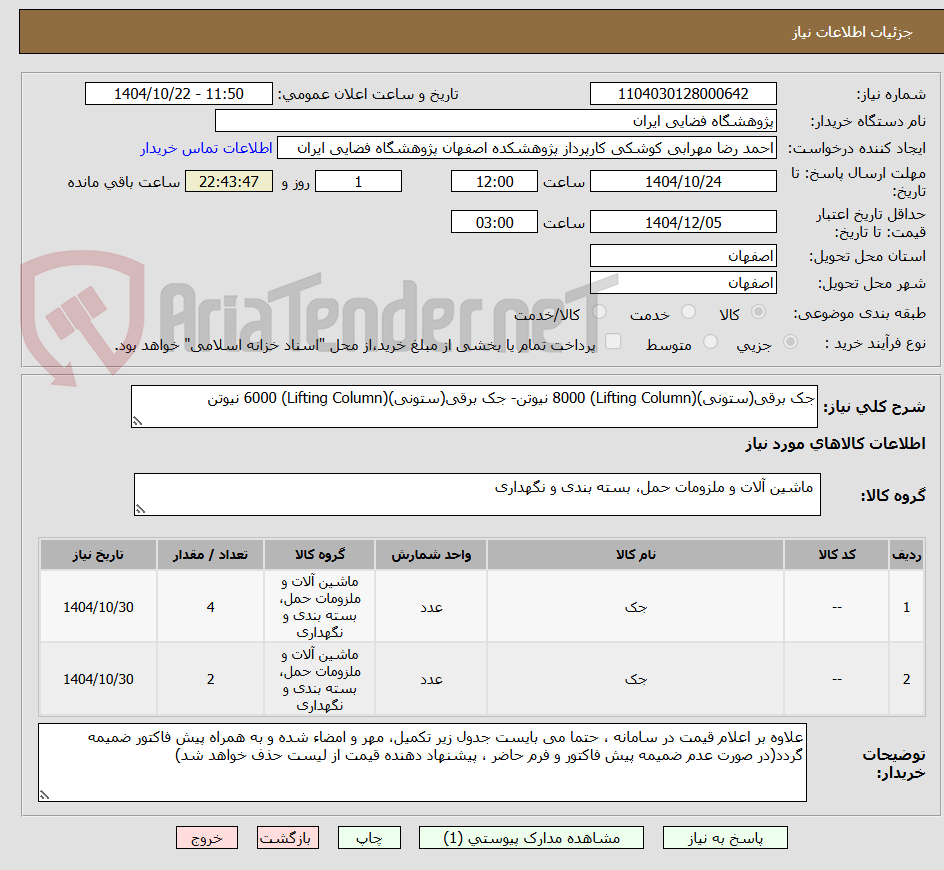Click خروج to exit the page
The image size is (944, 870).
click(x=207, y=838)
